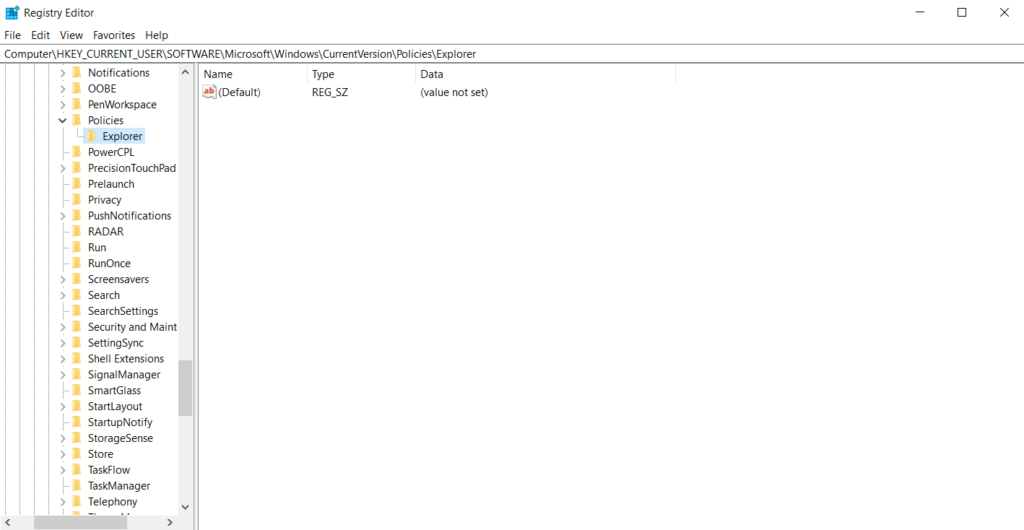Click the tree vertical scrollbar up arrow
Screen dimensions: 1024x530
click(185, 72)
